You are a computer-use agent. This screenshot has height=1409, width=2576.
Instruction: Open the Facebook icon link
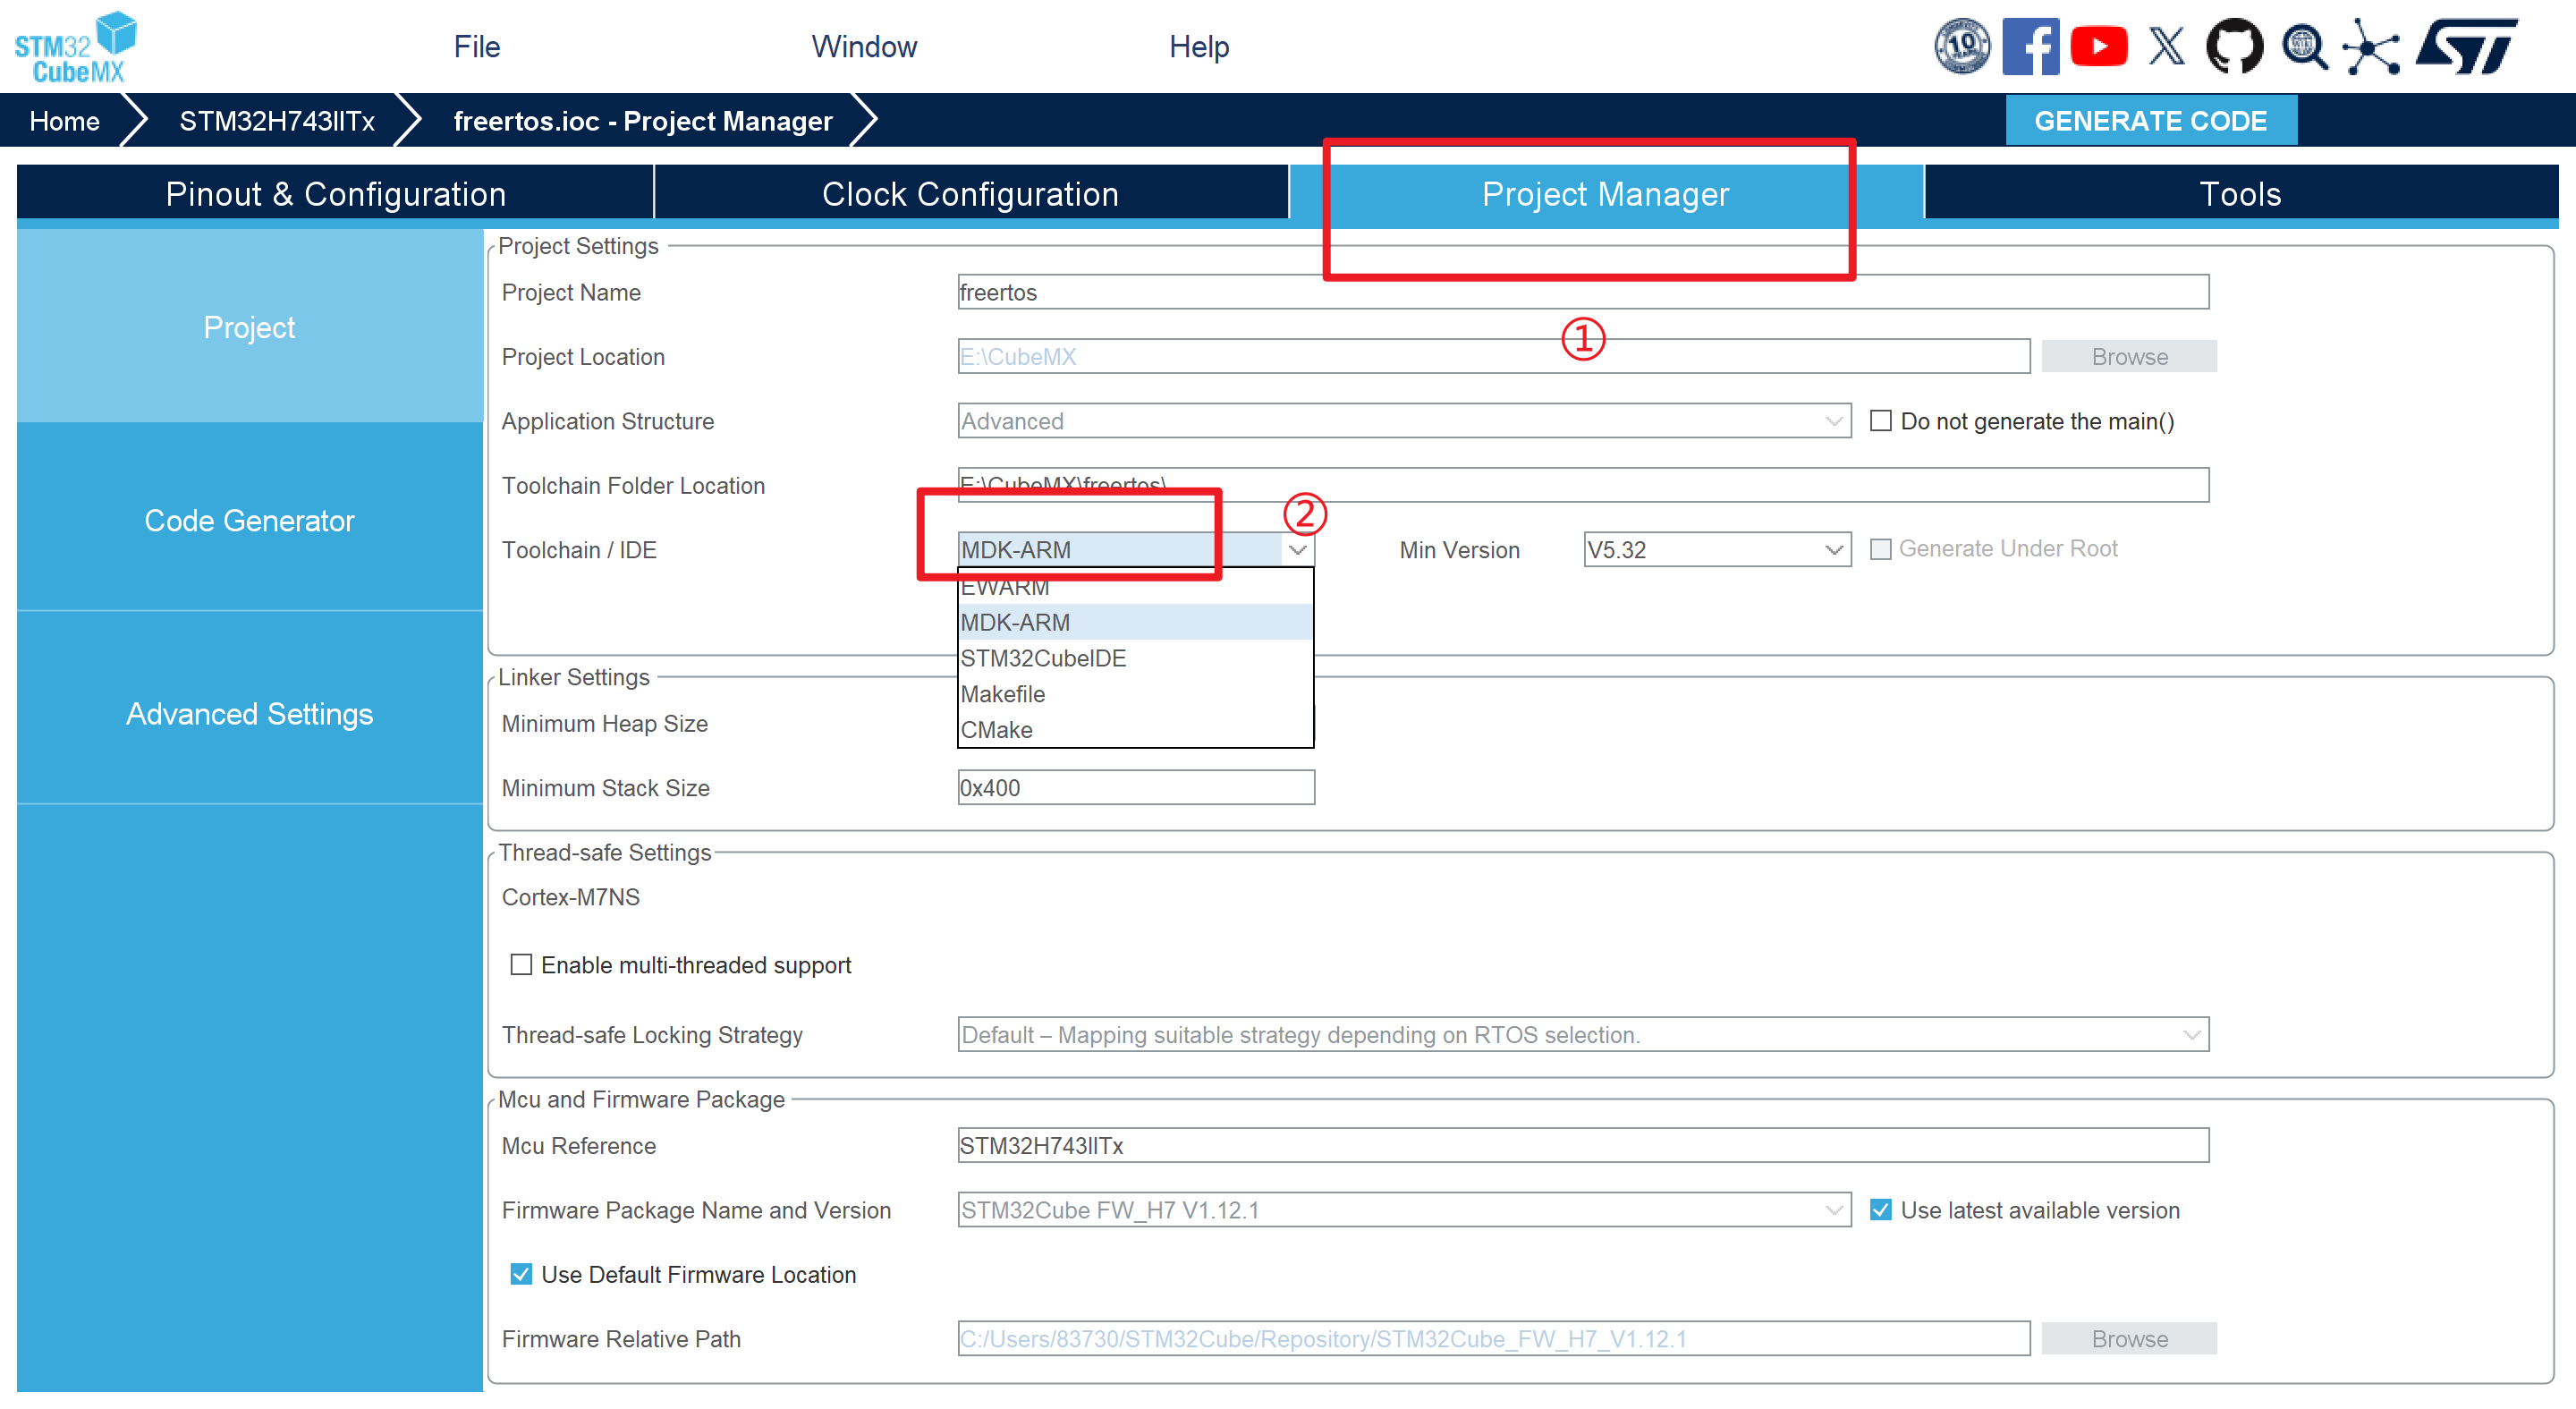tap(2030, 46)
